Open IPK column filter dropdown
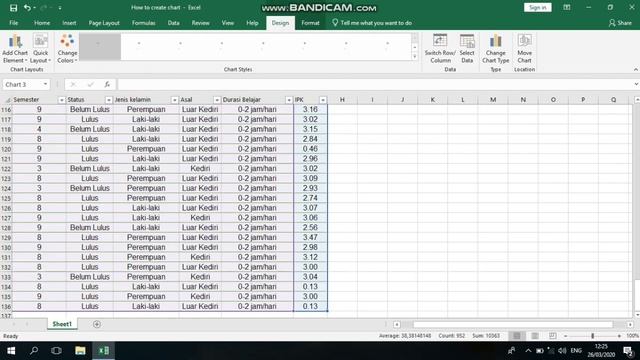Screen dimensions: 640x360 tap(323, 100)
